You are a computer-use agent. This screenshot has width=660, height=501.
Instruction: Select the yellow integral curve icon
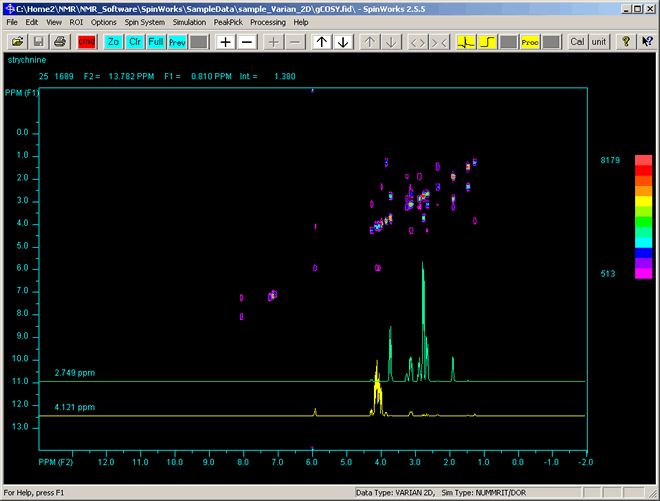point(487,42)
